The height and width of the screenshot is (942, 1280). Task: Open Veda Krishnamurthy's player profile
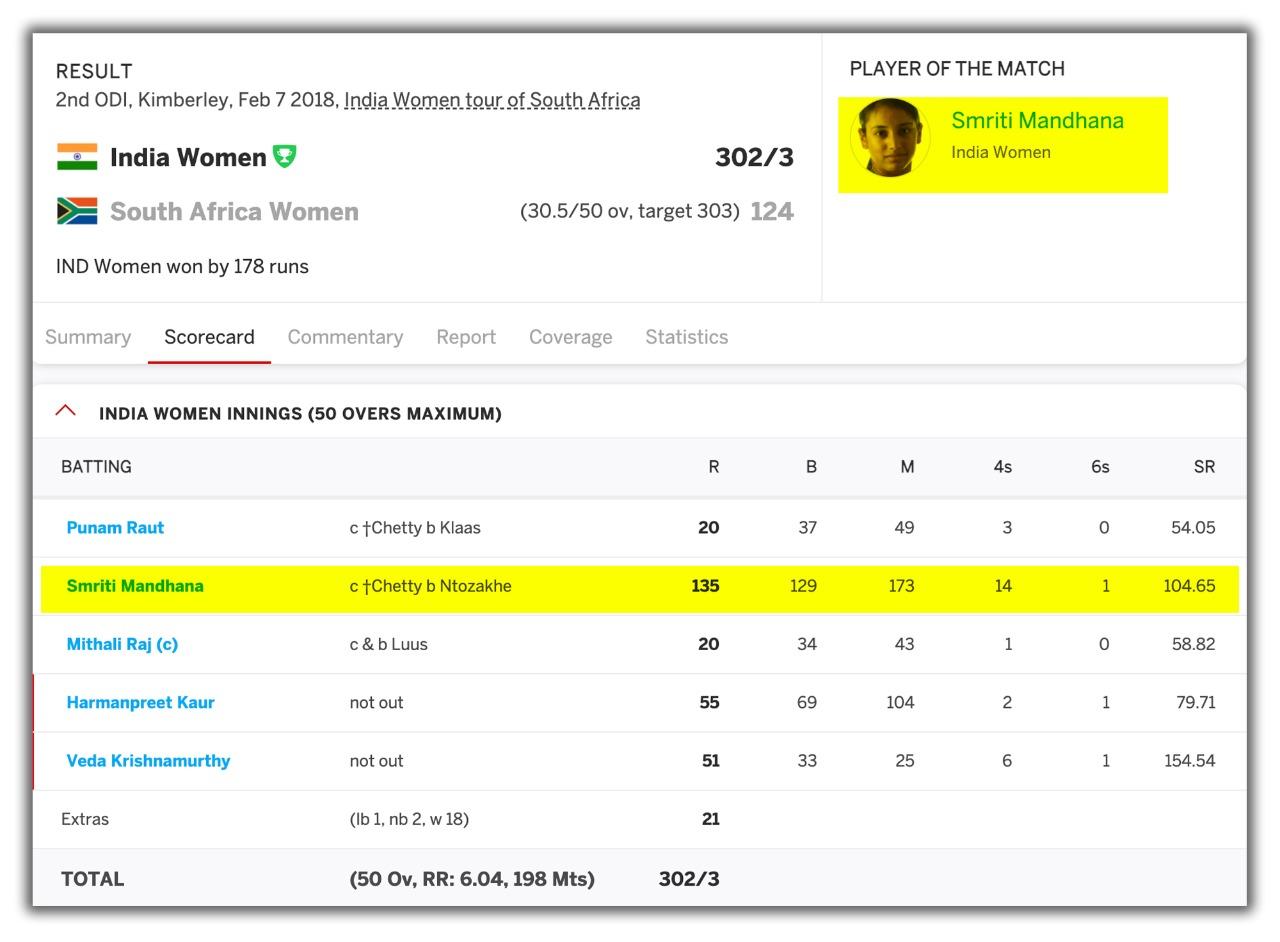[147, 760]
